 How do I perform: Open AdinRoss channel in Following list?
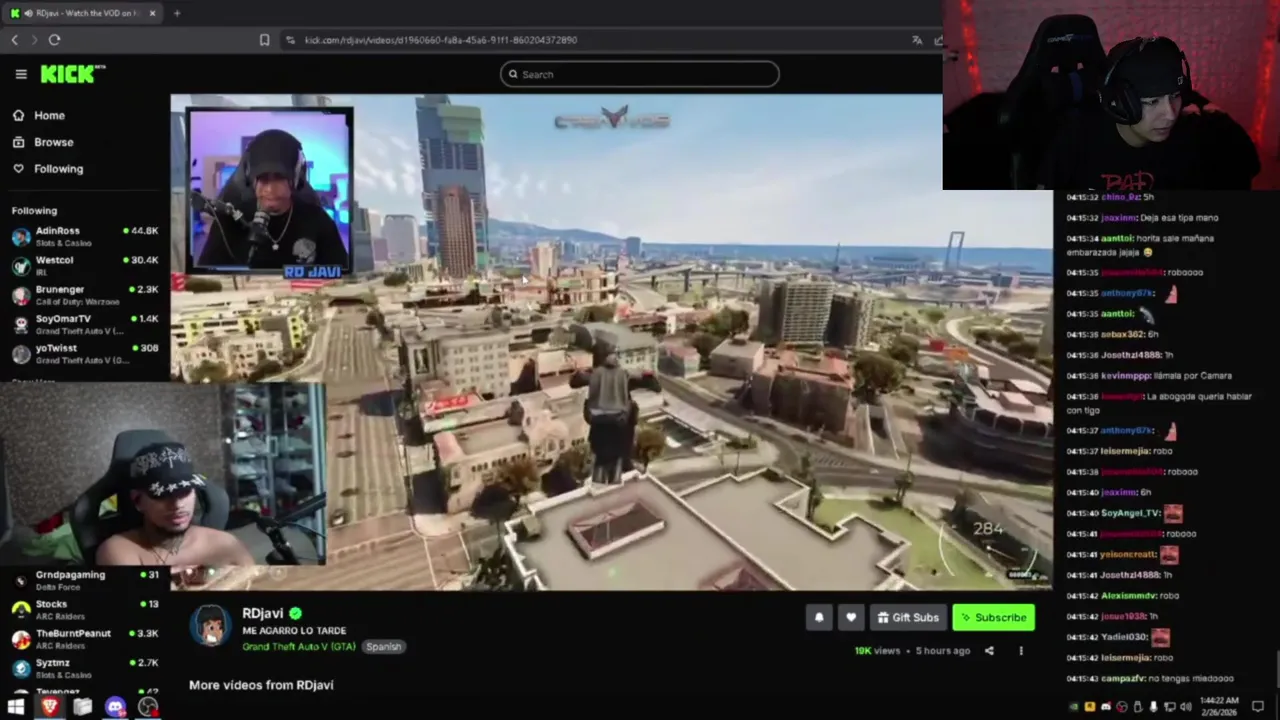tap(85, 236)
